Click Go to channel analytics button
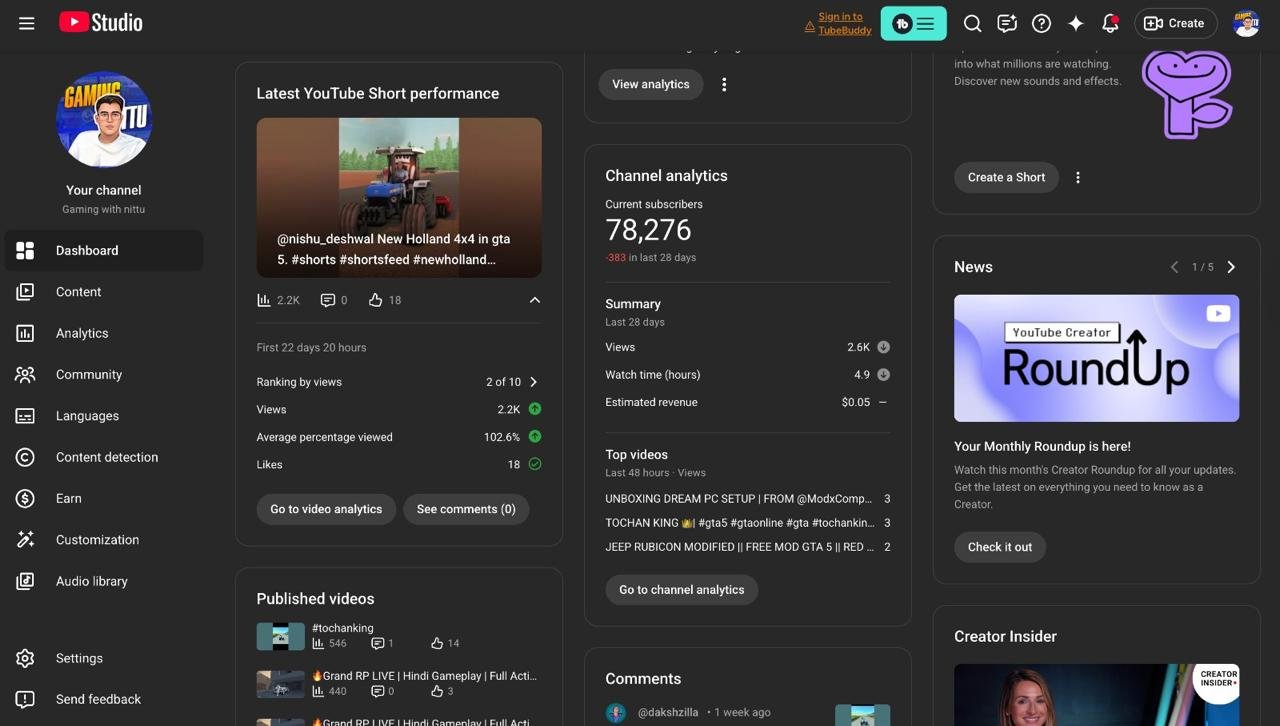The width and height of the screenshot is (1280, 726). pos(681,590)
